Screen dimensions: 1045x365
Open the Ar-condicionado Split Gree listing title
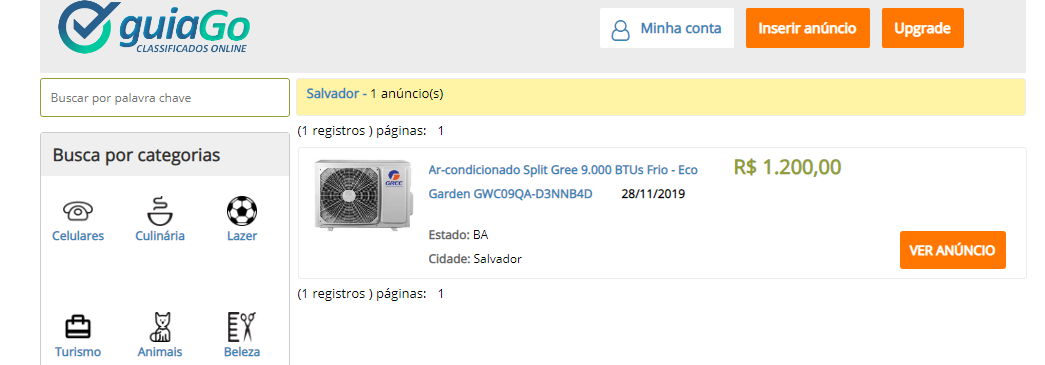click(x=563, y=182)
